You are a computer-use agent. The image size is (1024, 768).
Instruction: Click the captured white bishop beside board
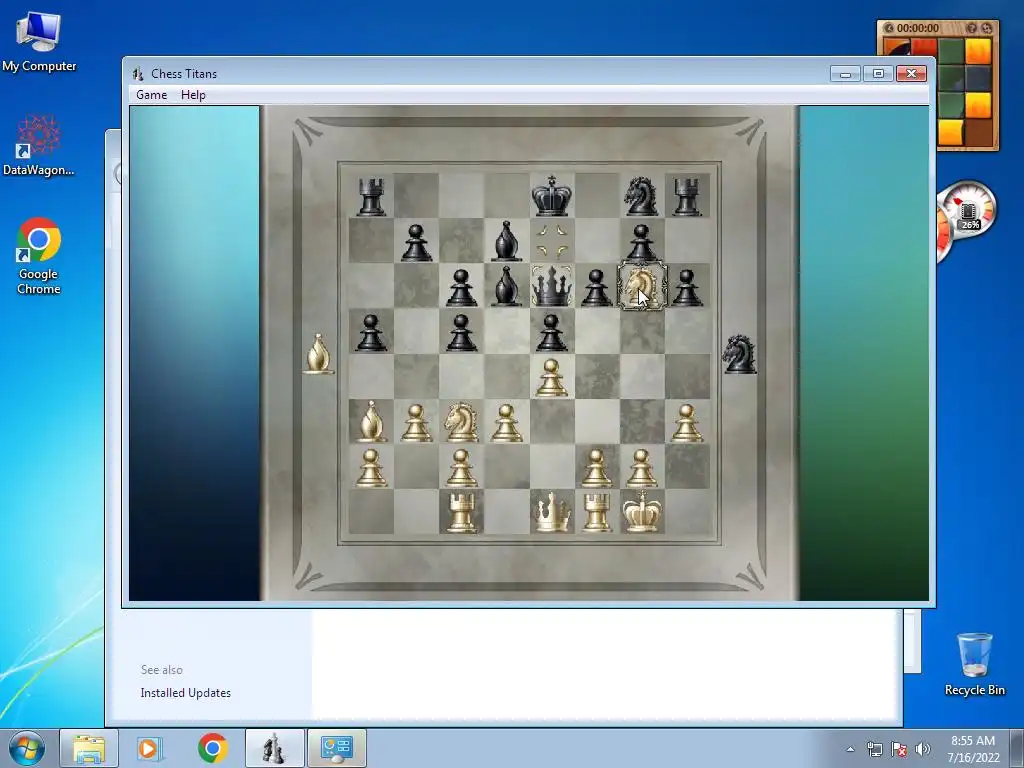tap(318, 354)
